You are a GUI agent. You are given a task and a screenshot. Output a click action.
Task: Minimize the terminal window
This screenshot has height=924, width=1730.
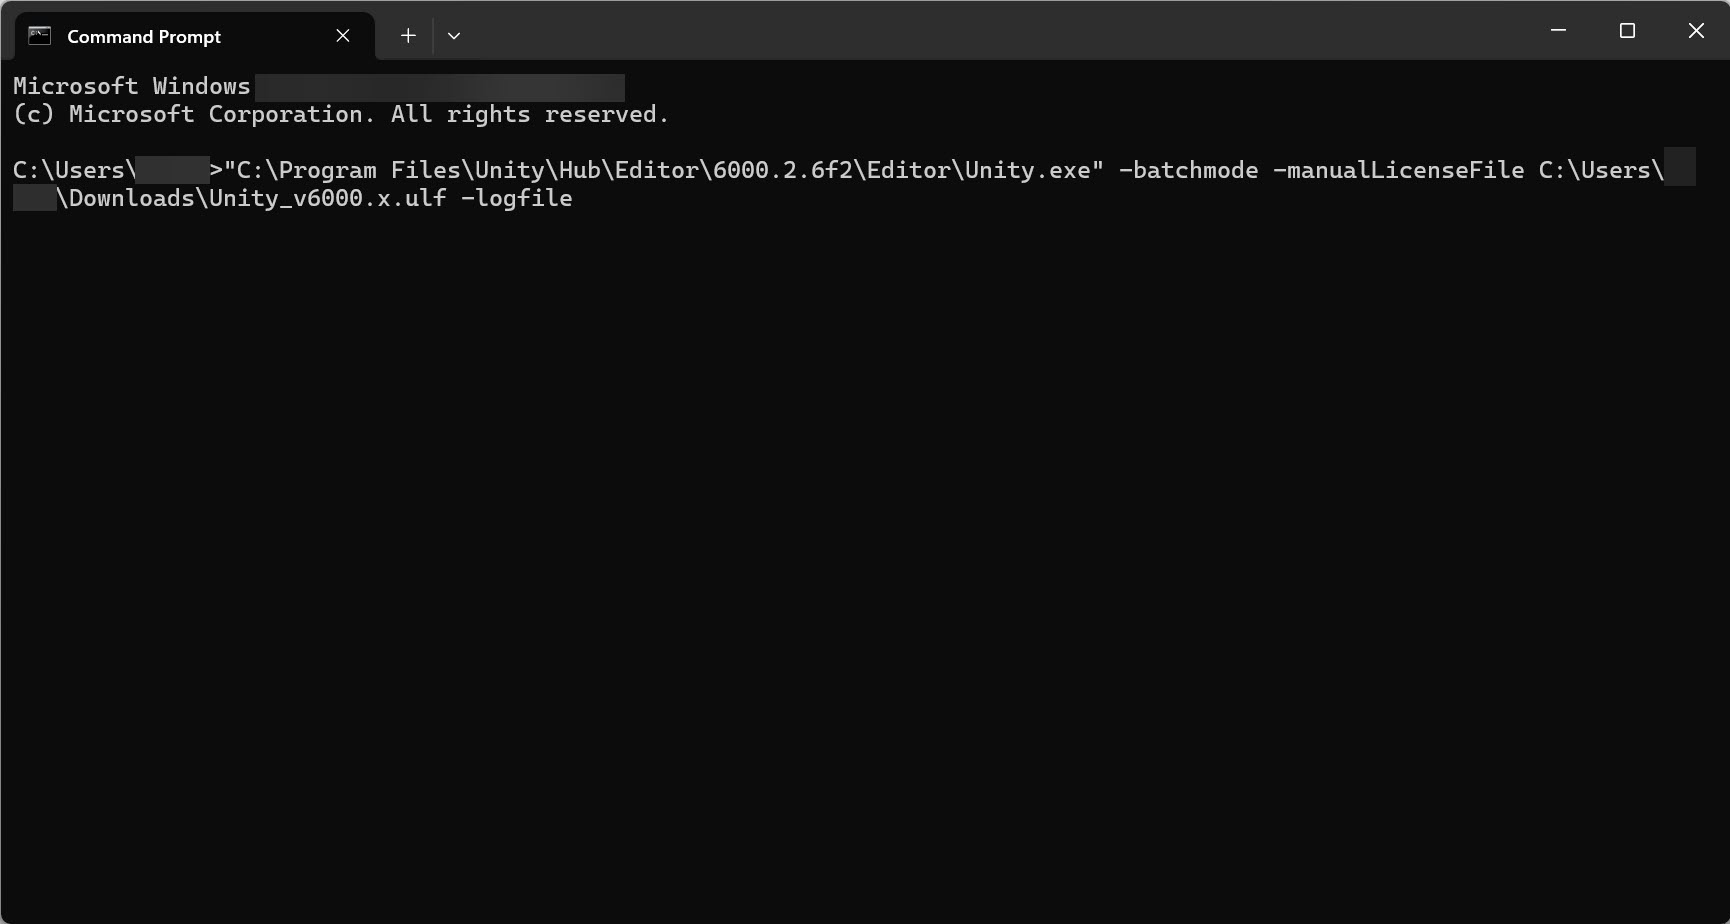(1558, 30)
